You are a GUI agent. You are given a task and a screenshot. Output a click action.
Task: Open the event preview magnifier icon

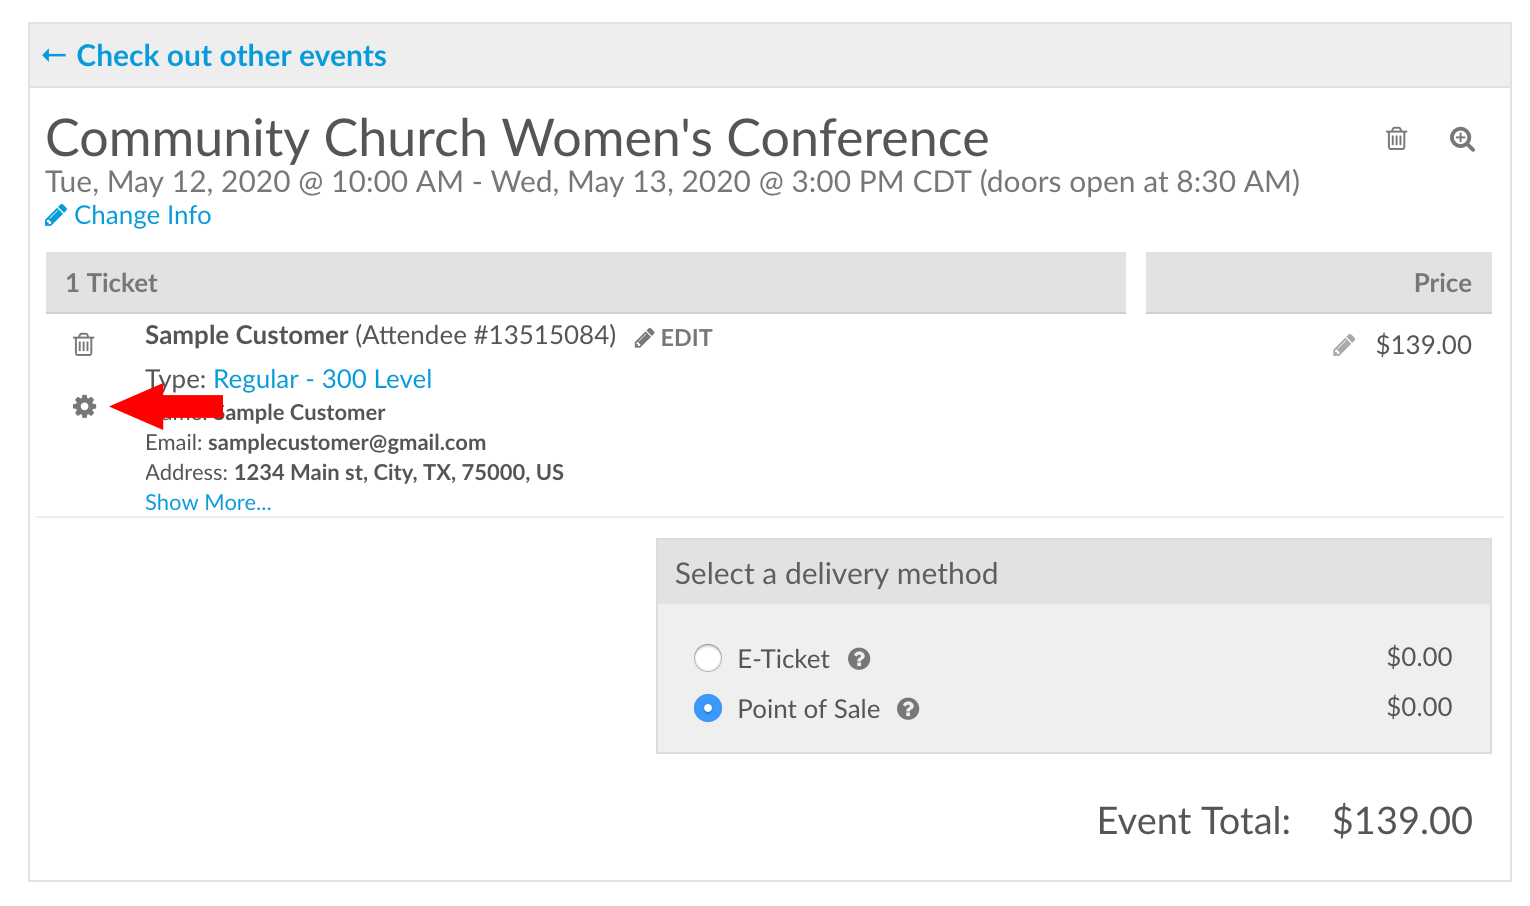[1461, 140]
